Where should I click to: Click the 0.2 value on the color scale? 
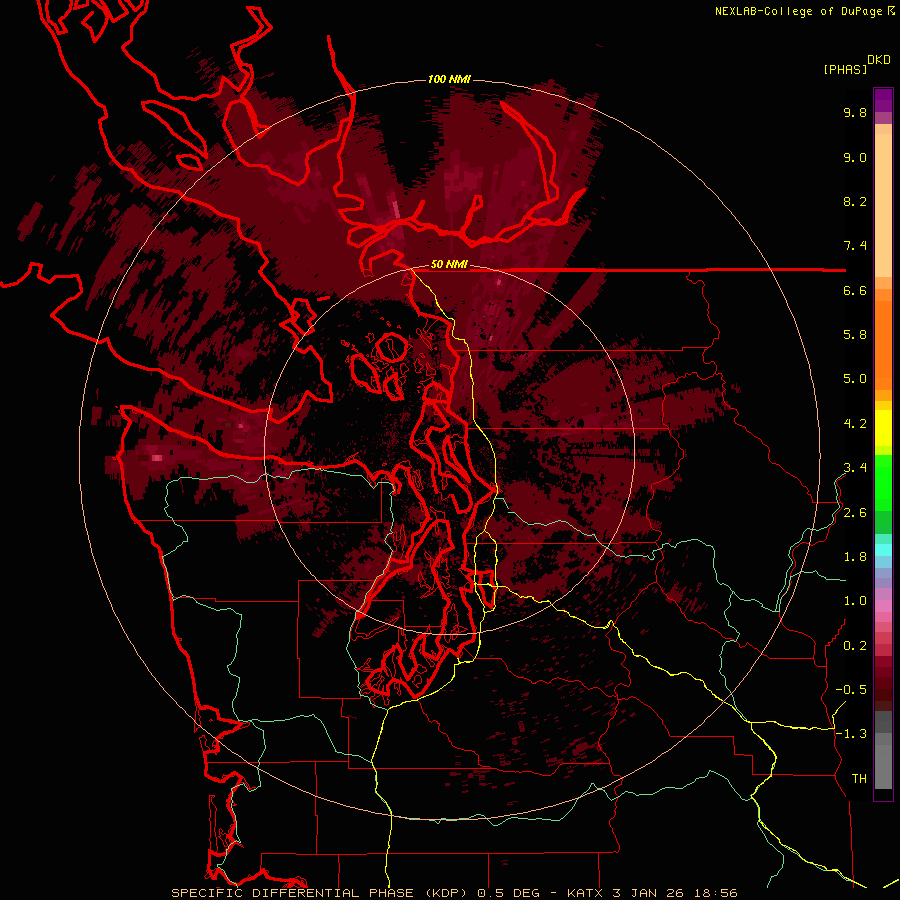click(855, 646)
